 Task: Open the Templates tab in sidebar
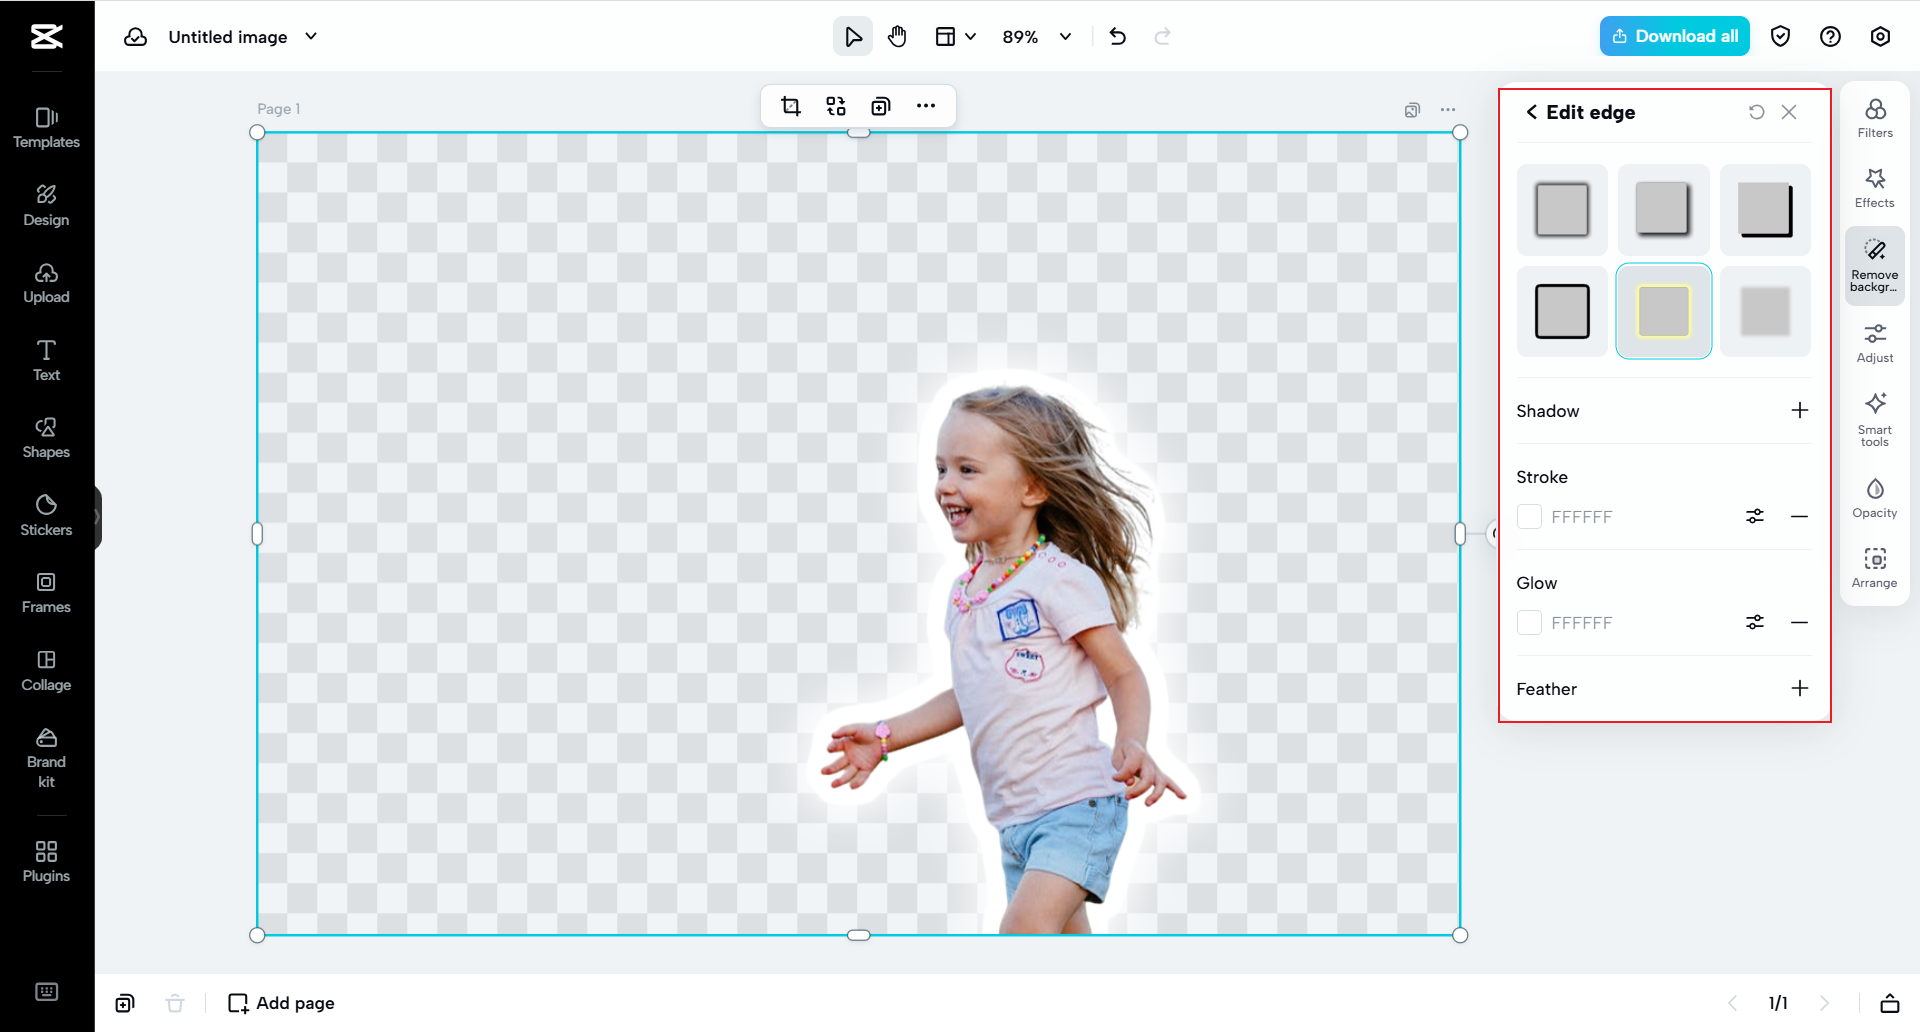tap(46, 128)
